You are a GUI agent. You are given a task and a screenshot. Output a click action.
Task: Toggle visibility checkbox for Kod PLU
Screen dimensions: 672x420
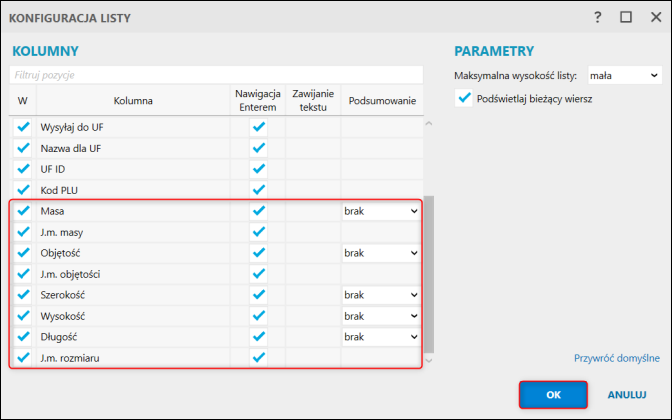23,189
